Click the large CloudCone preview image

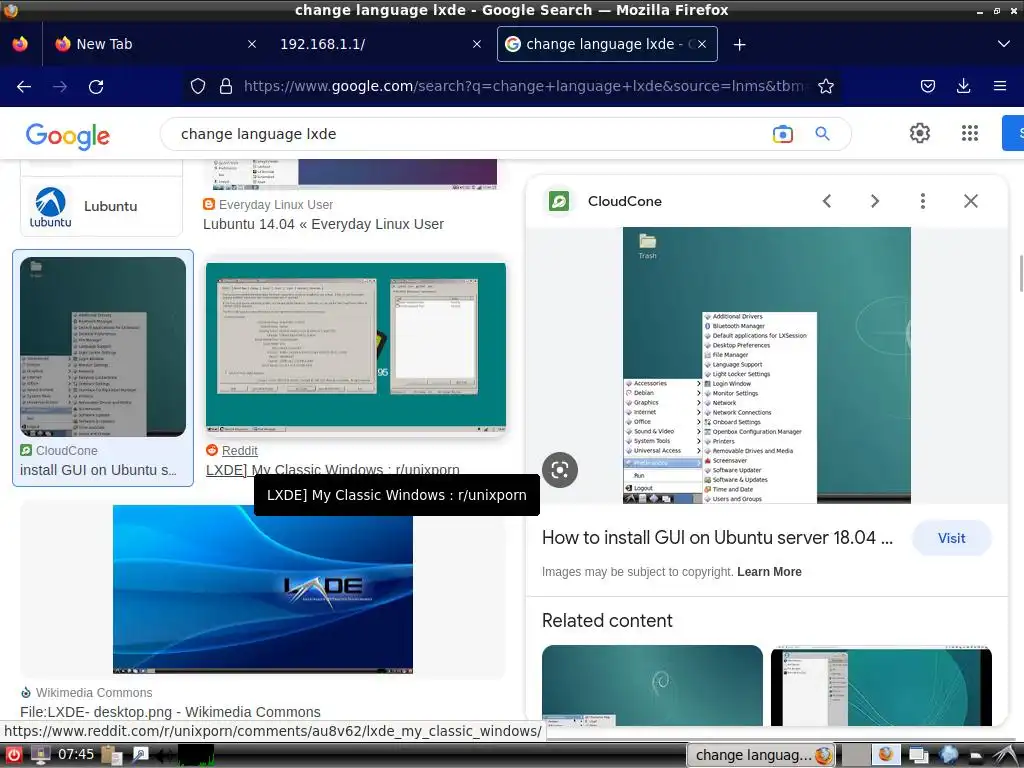(x=767, y=365)
